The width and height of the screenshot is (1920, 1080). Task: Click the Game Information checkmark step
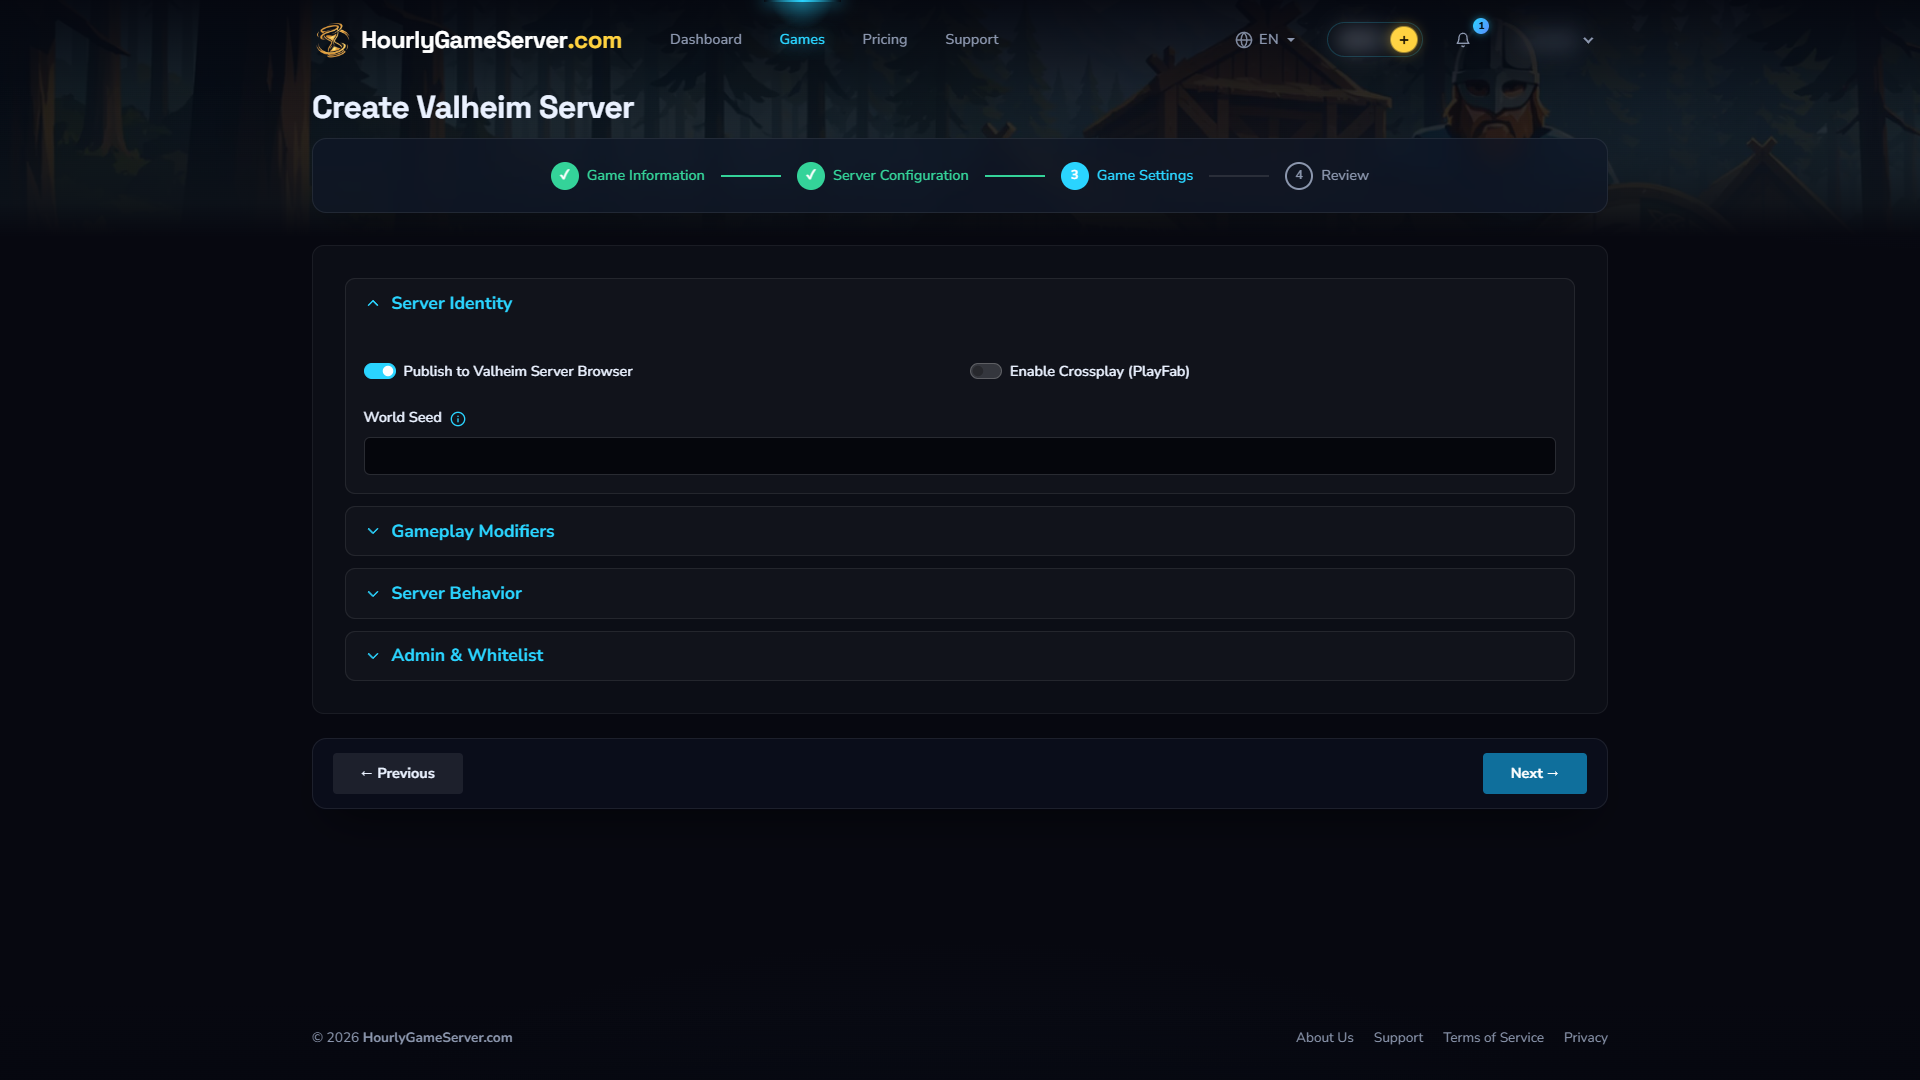(565, 176)
